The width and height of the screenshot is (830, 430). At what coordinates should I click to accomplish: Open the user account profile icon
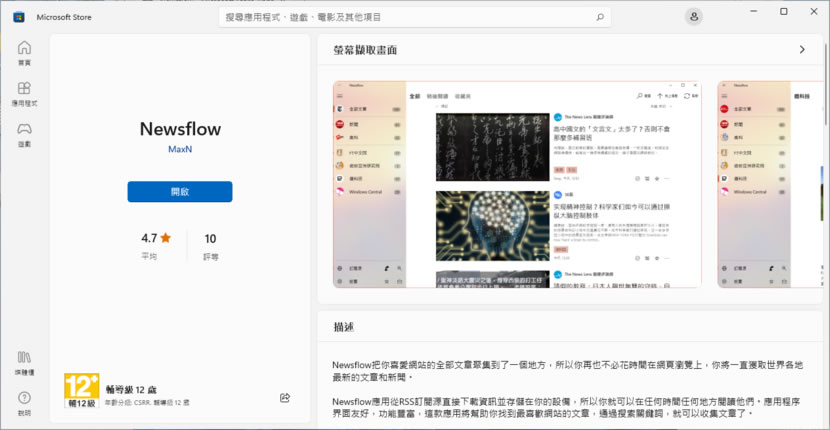tap(693, 16)
